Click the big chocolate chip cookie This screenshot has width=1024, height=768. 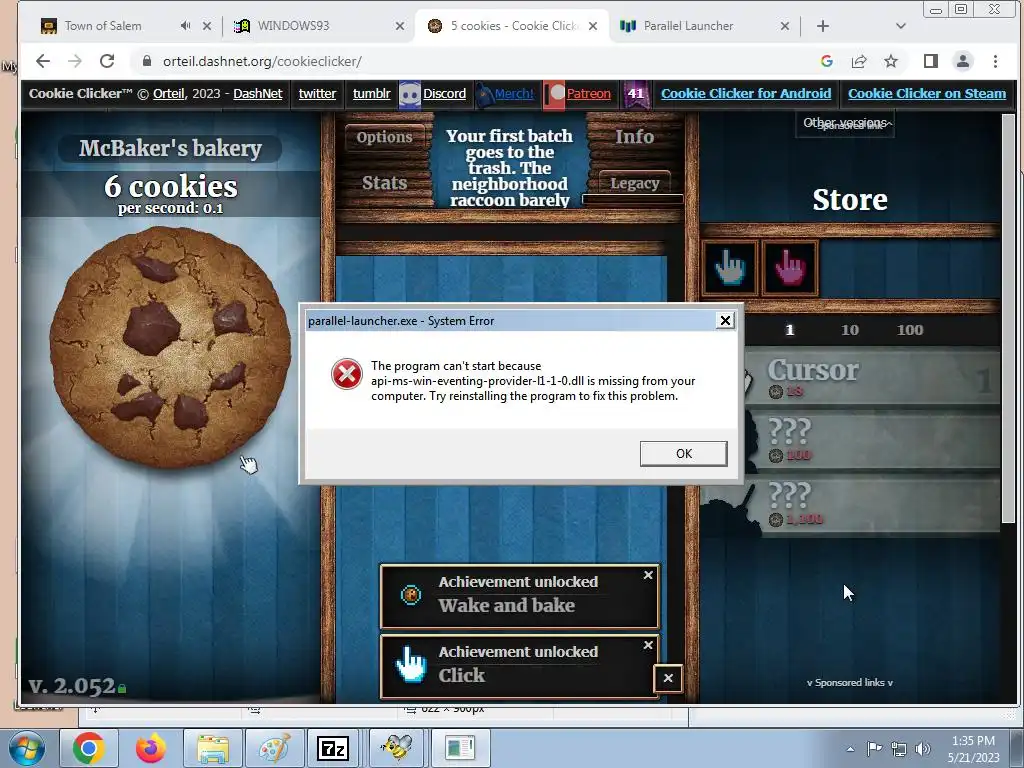pyautogui.click(x=170, y=347)
